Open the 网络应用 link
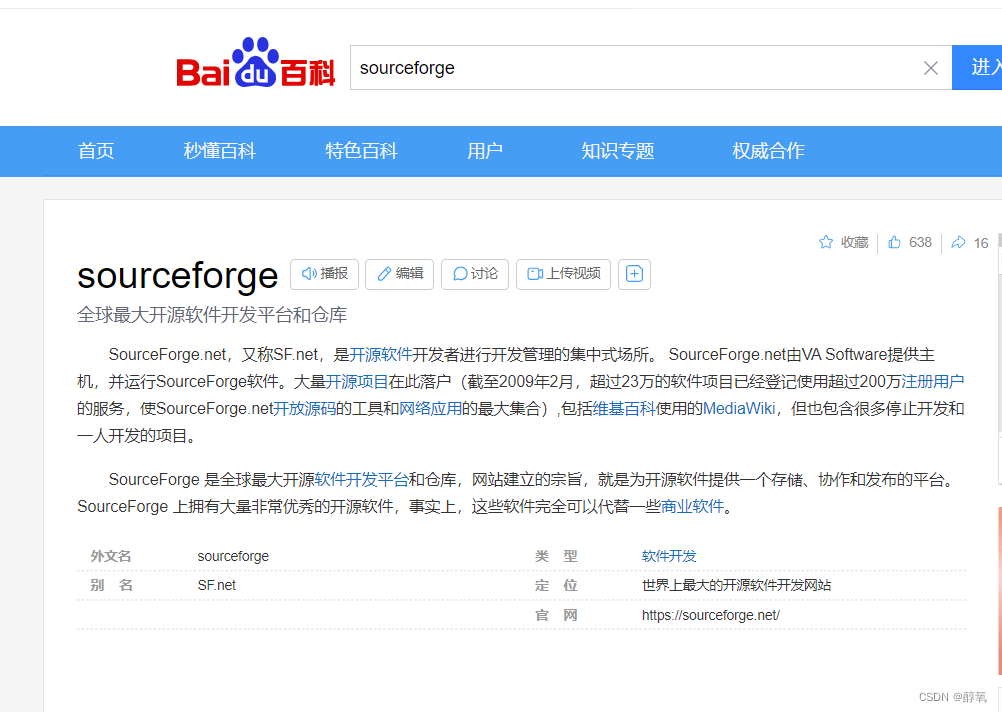Viewport: 1002px width, 712px height. pos(431,408)
